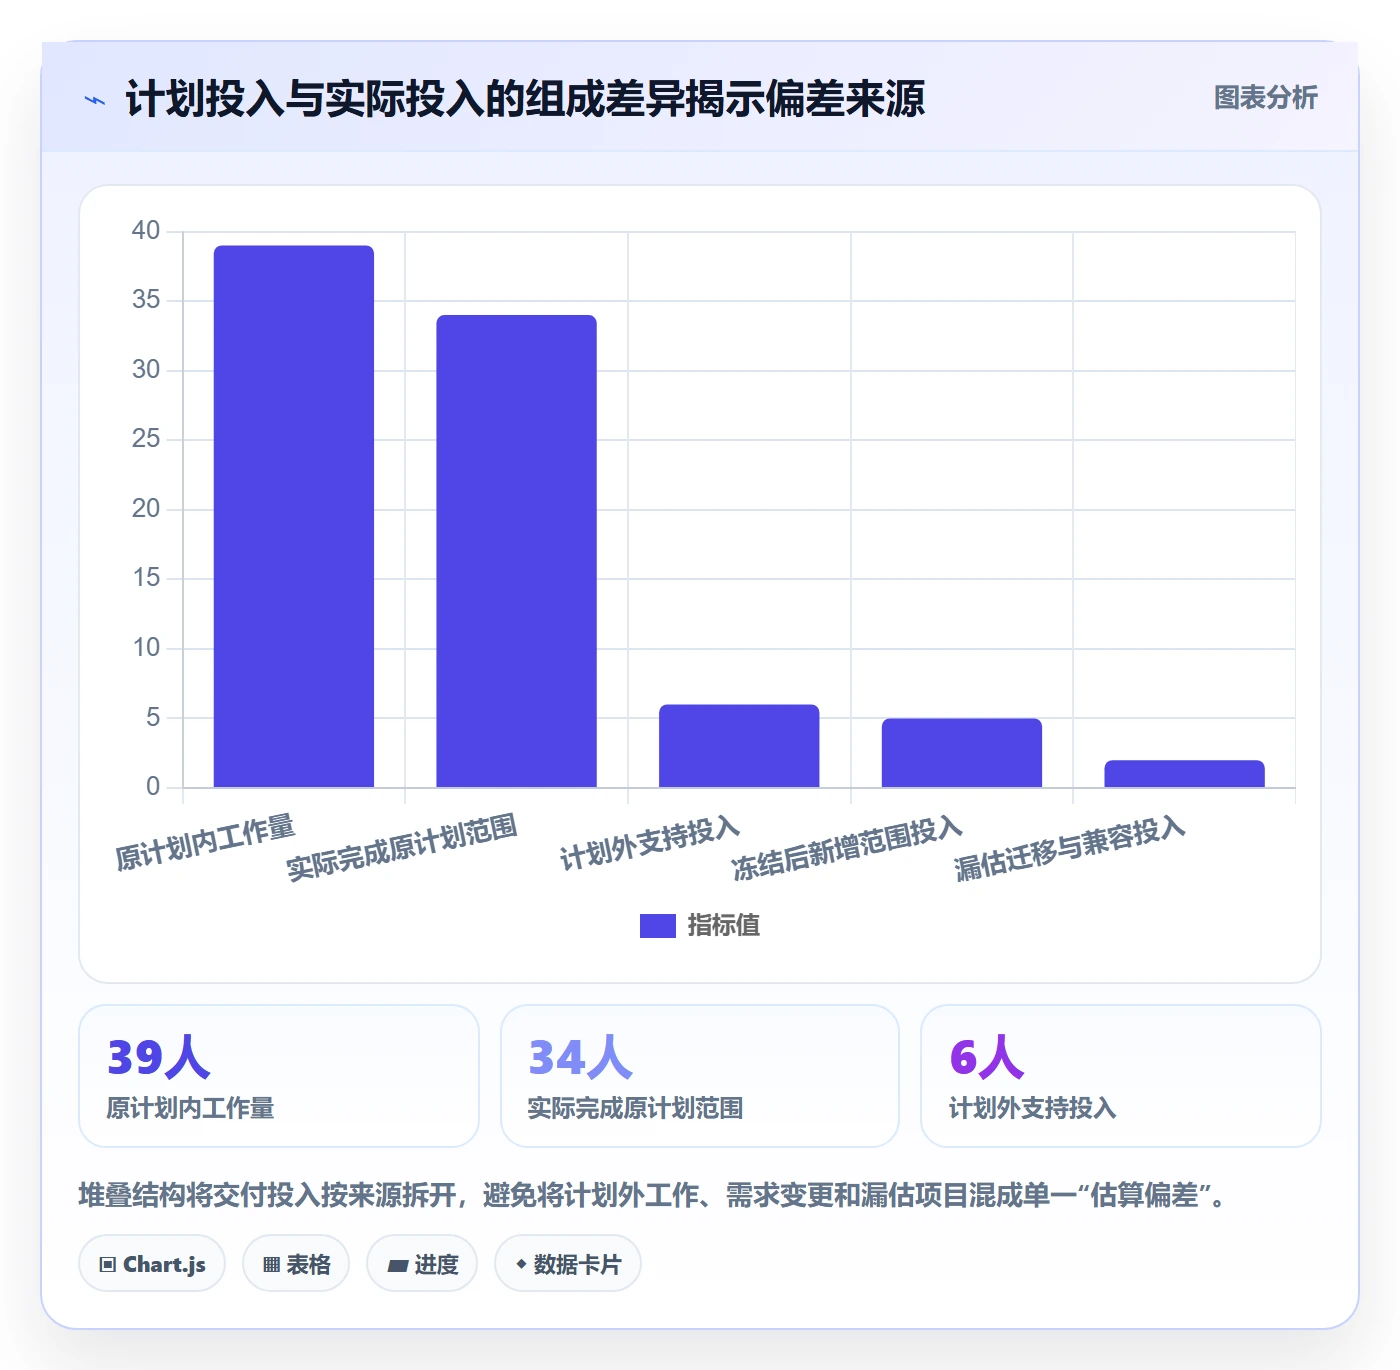Click x-axis label 实际完成原计划范围
Screen dimensions: 1400x1370
click(x=402, y=848)
